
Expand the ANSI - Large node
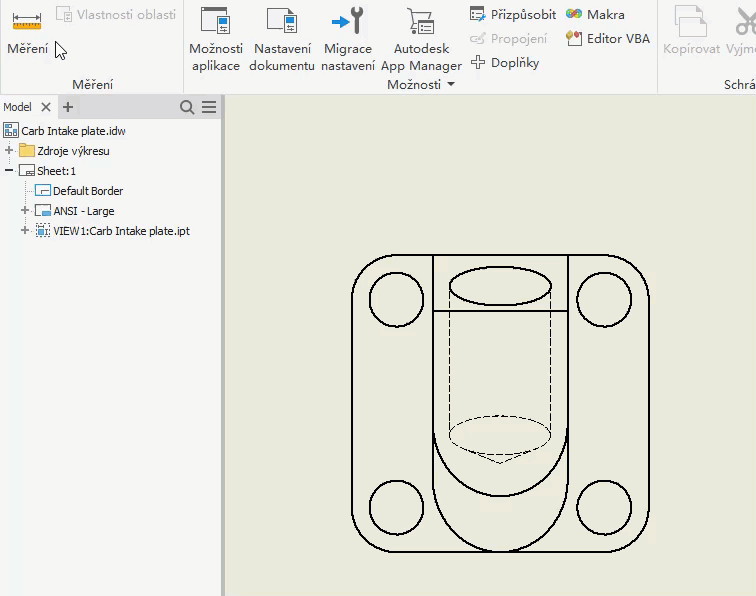click(x=26, y=211)
